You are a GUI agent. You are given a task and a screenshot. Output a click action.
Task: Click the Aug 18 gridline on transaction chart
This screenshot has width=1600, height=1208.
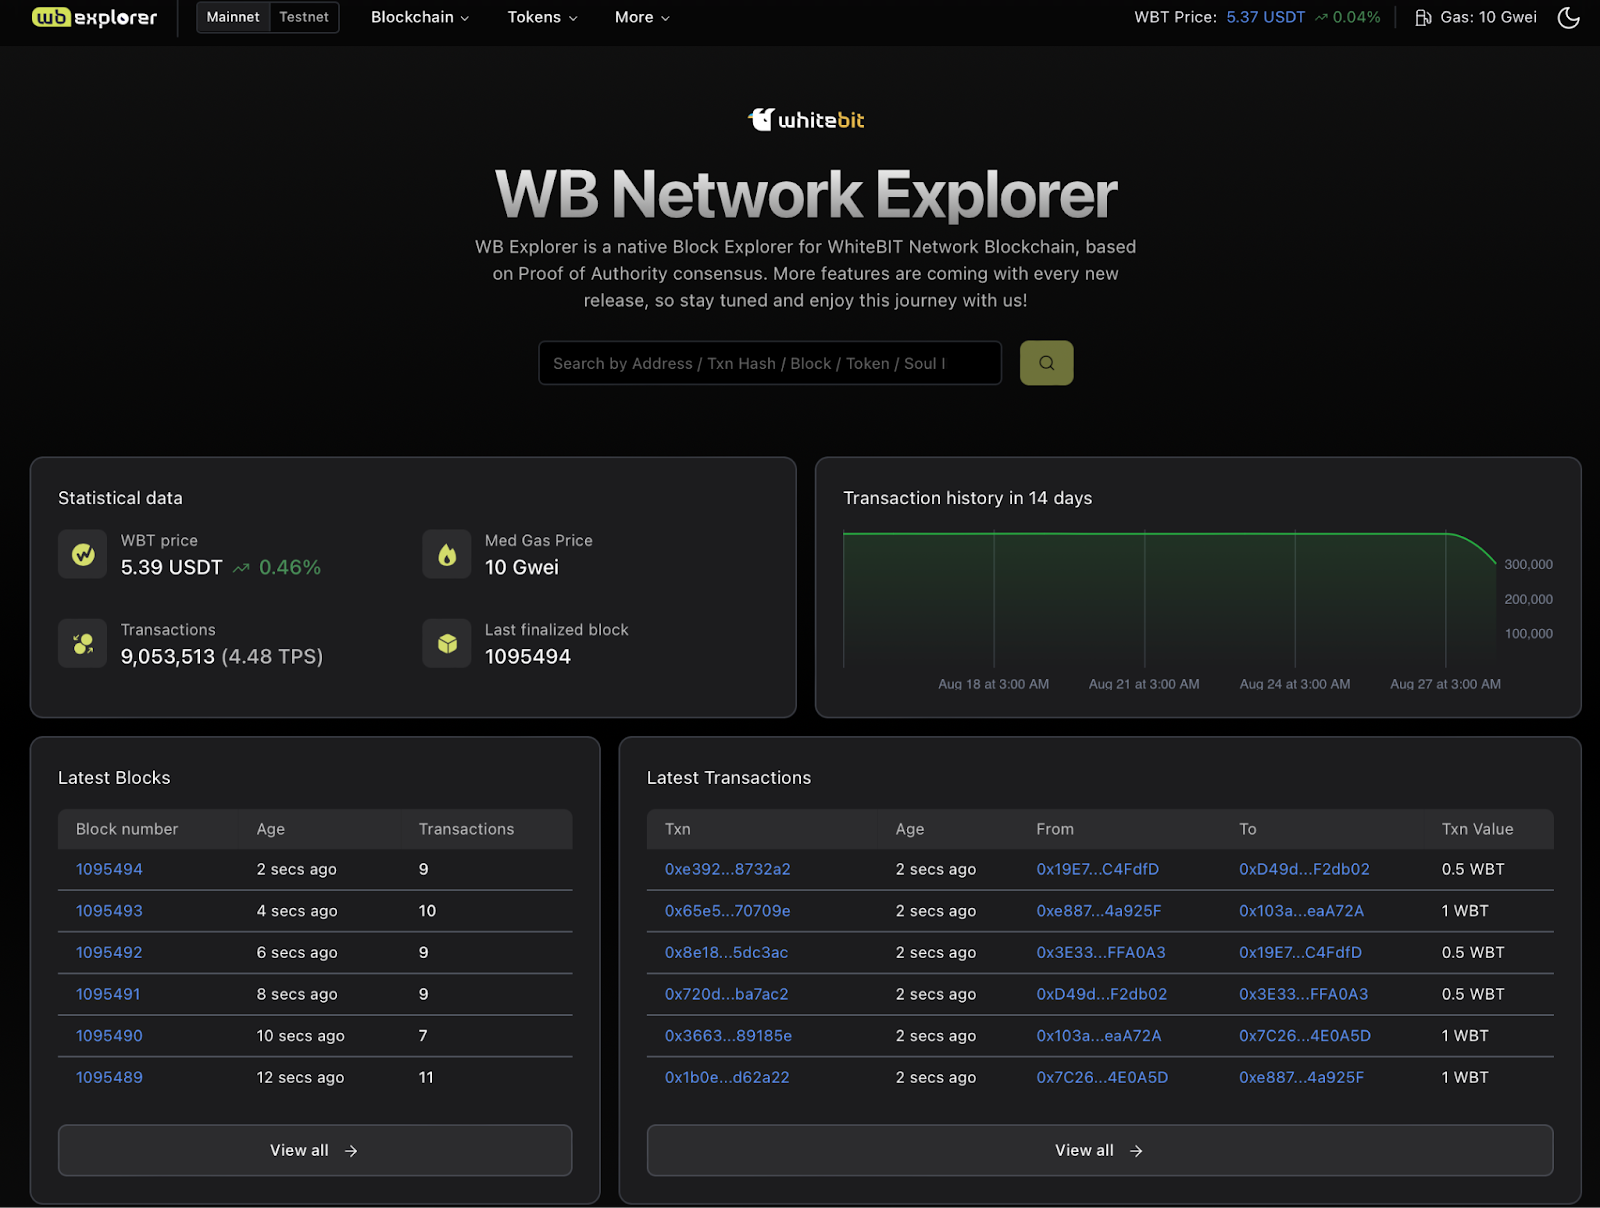(x=994, y=600)
